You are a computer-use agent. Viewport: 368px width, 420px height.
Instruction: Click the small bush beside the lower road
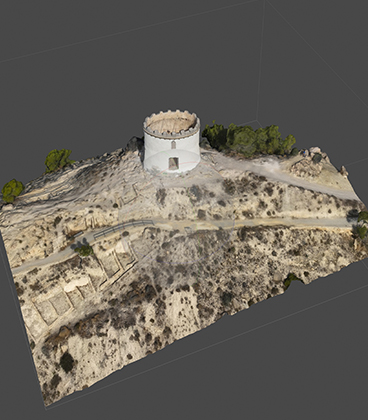pyautogui.click(x=84, y=250)
